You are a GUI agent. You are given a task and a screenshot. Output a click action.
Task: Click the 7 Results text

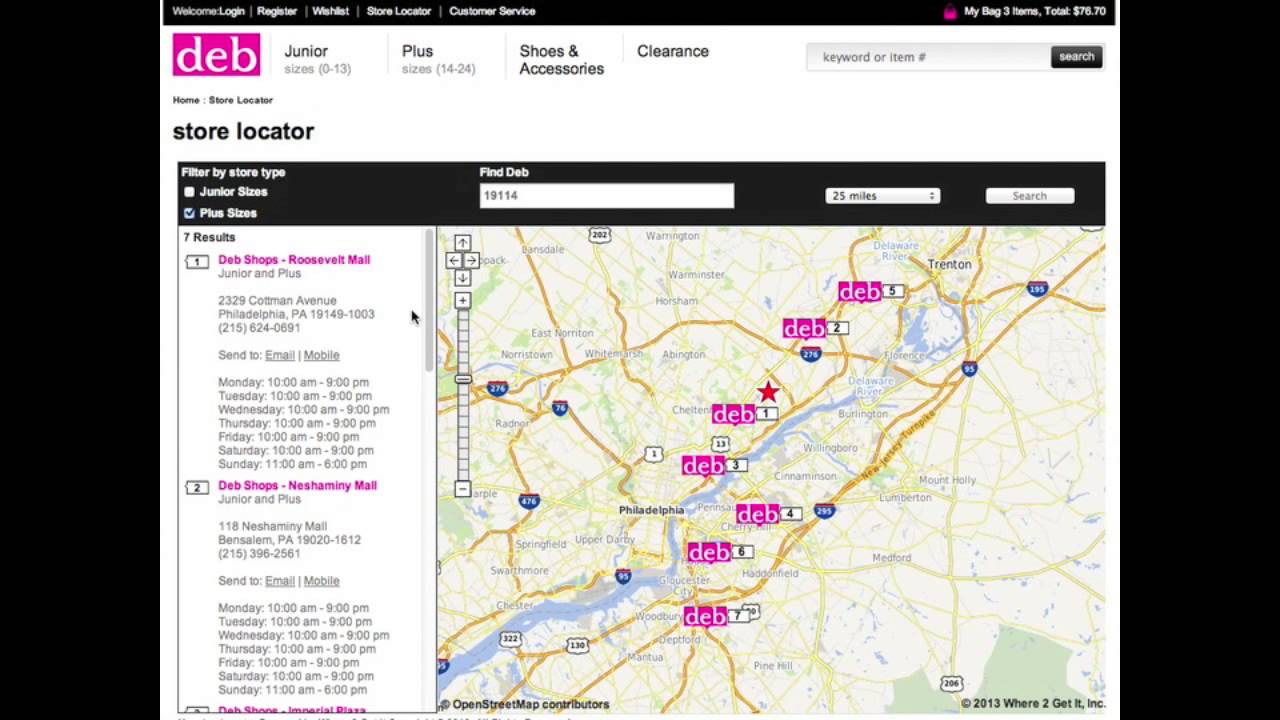coord(209,238)
